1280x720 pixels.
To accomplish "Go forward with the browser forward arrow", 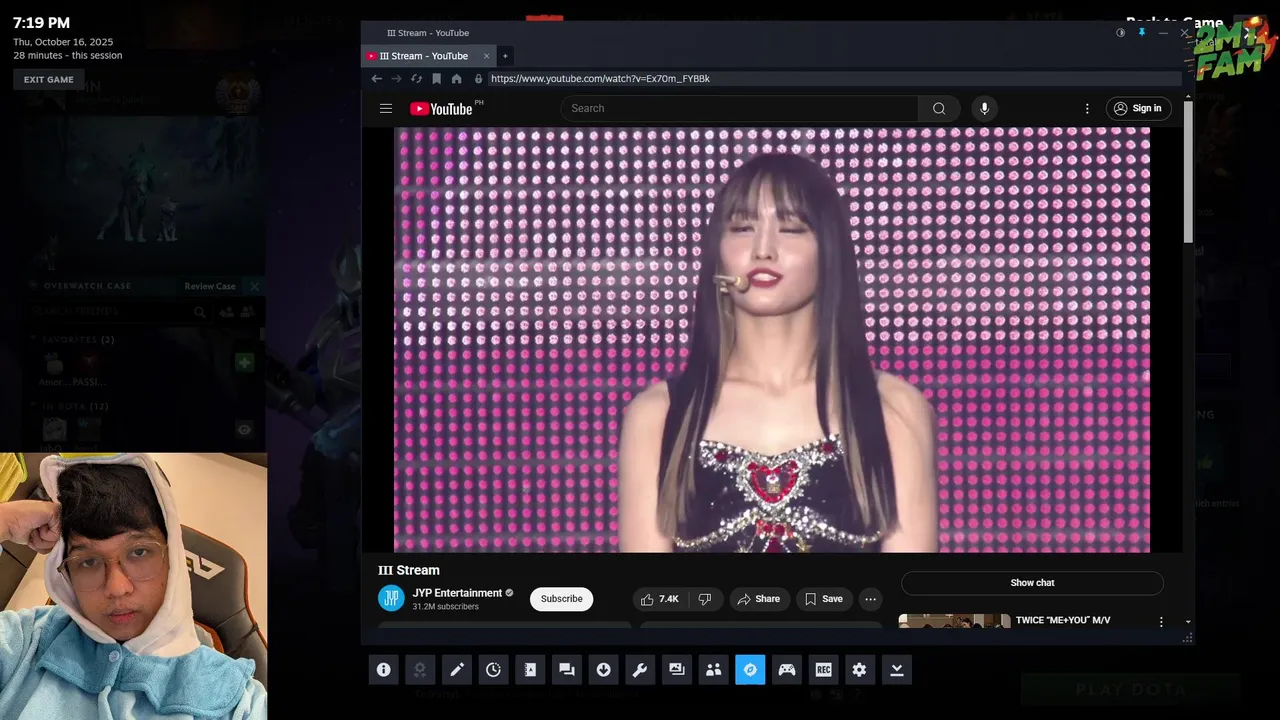I will pos(396,78).
